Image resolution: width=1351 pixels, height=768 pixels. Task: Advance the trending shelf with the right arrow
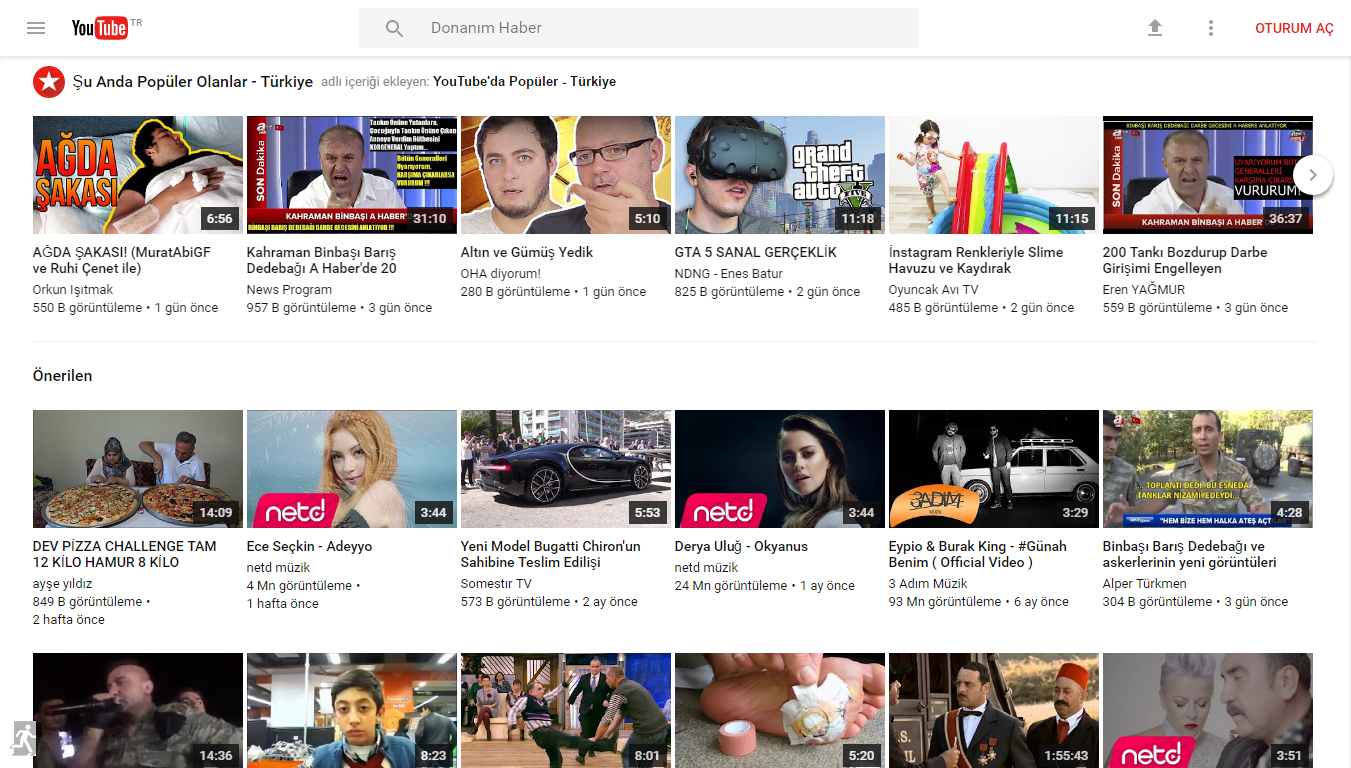point(1313,175)
